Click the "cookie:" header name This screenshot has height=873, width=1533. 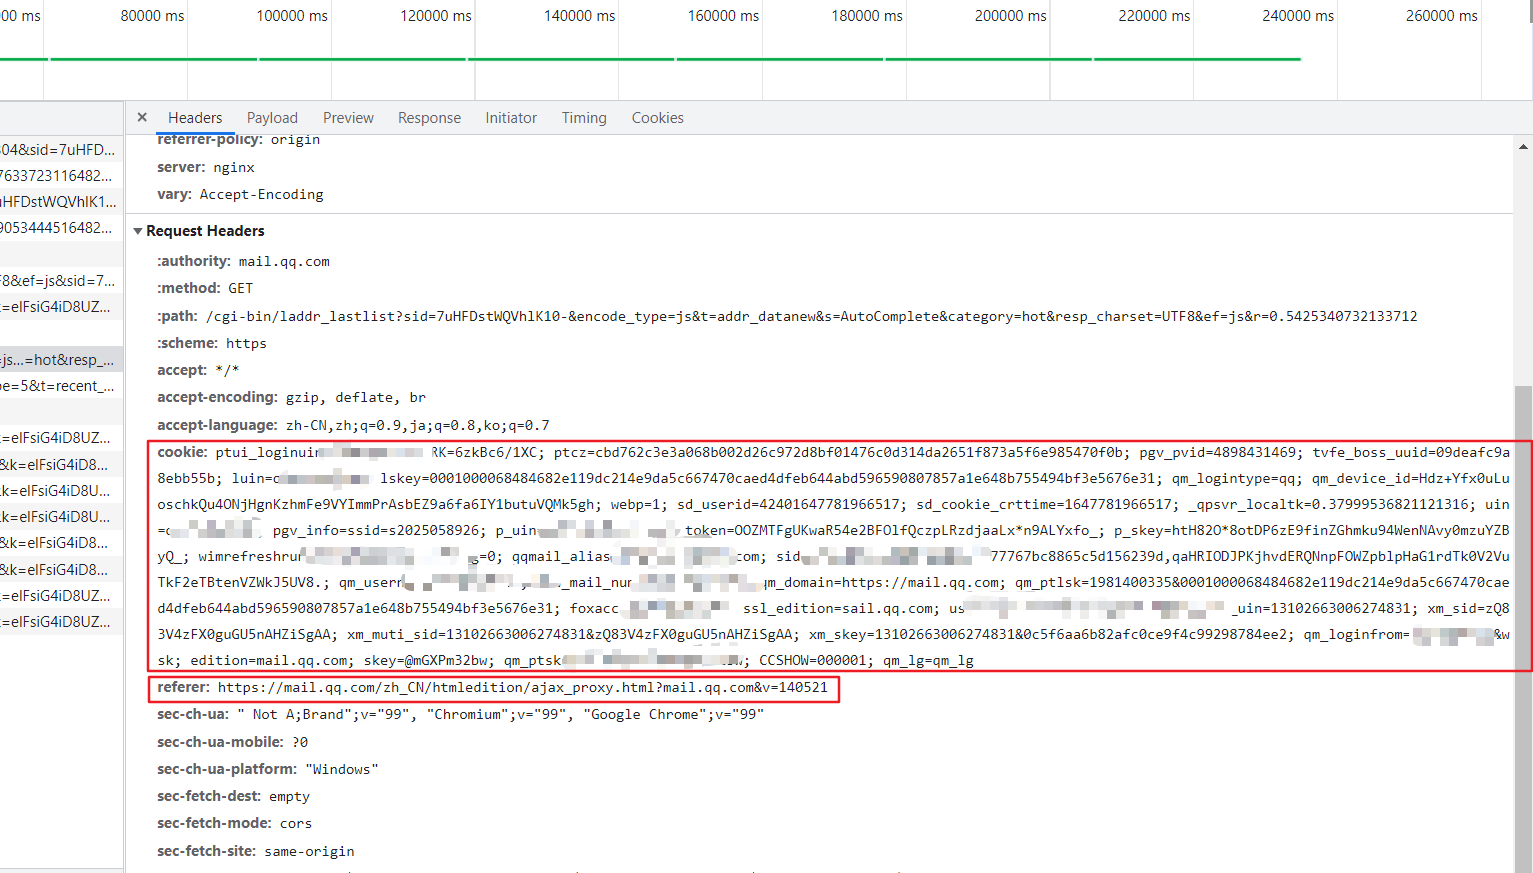click(182, 452)
